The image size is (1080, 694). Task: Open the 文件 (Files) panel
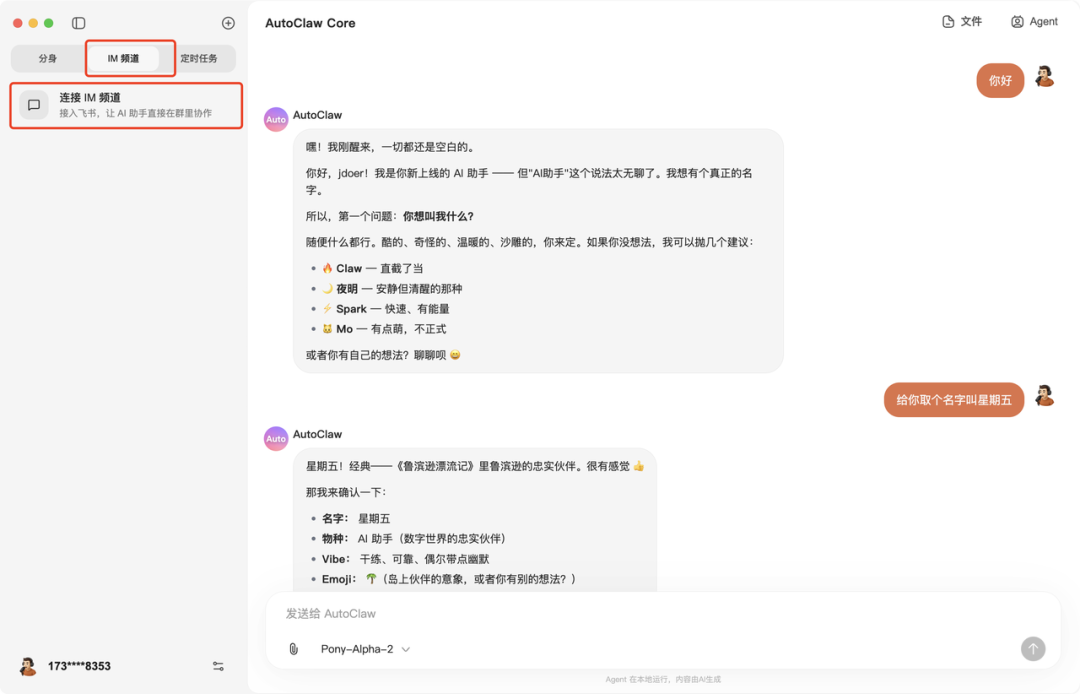click(x=962, y=21)
